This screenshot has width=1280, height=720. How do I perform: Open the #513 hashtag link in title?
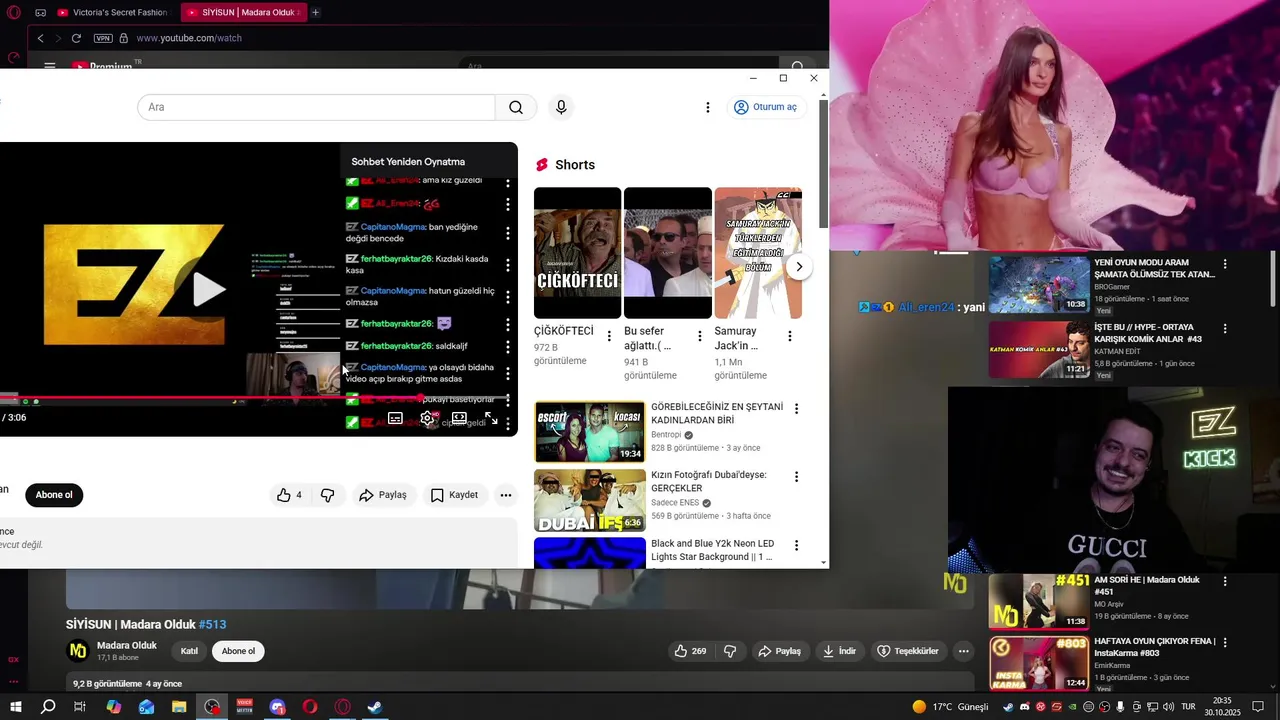point(212,624)
